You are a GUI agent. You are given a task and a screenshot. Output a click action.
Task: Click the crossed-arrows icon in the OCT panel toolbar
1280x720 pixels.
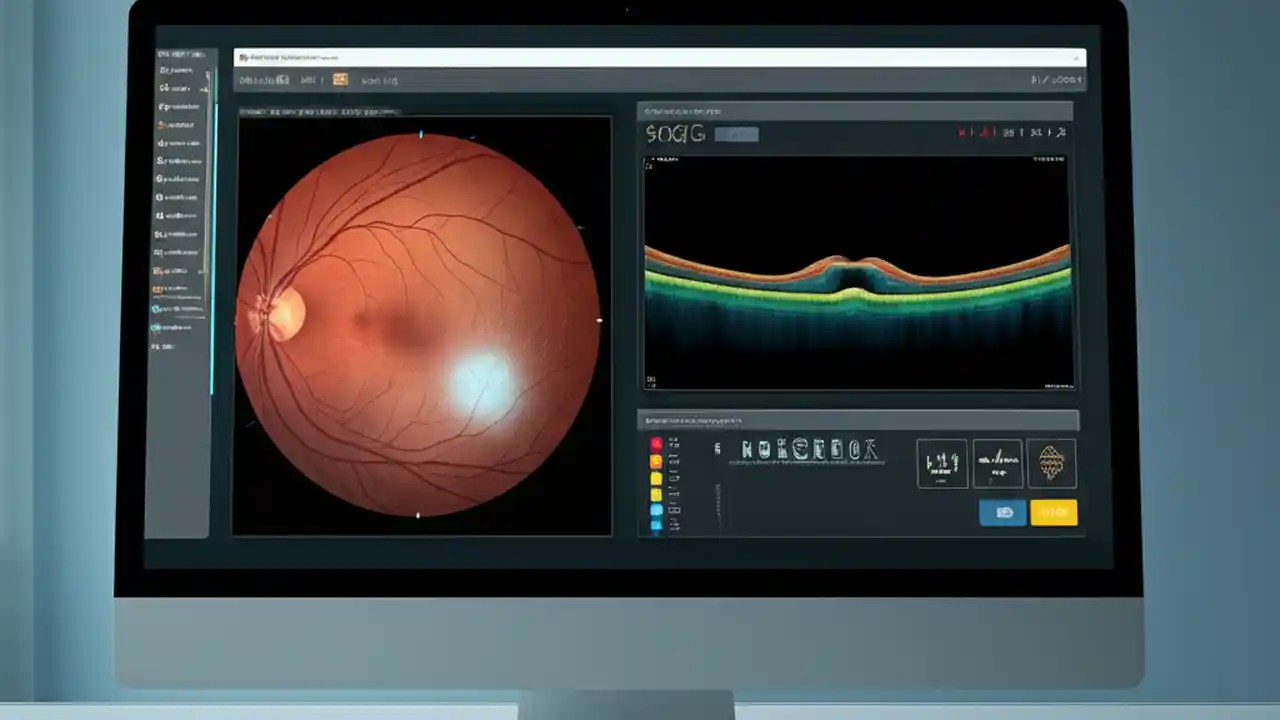click(x=1062, y=132)
